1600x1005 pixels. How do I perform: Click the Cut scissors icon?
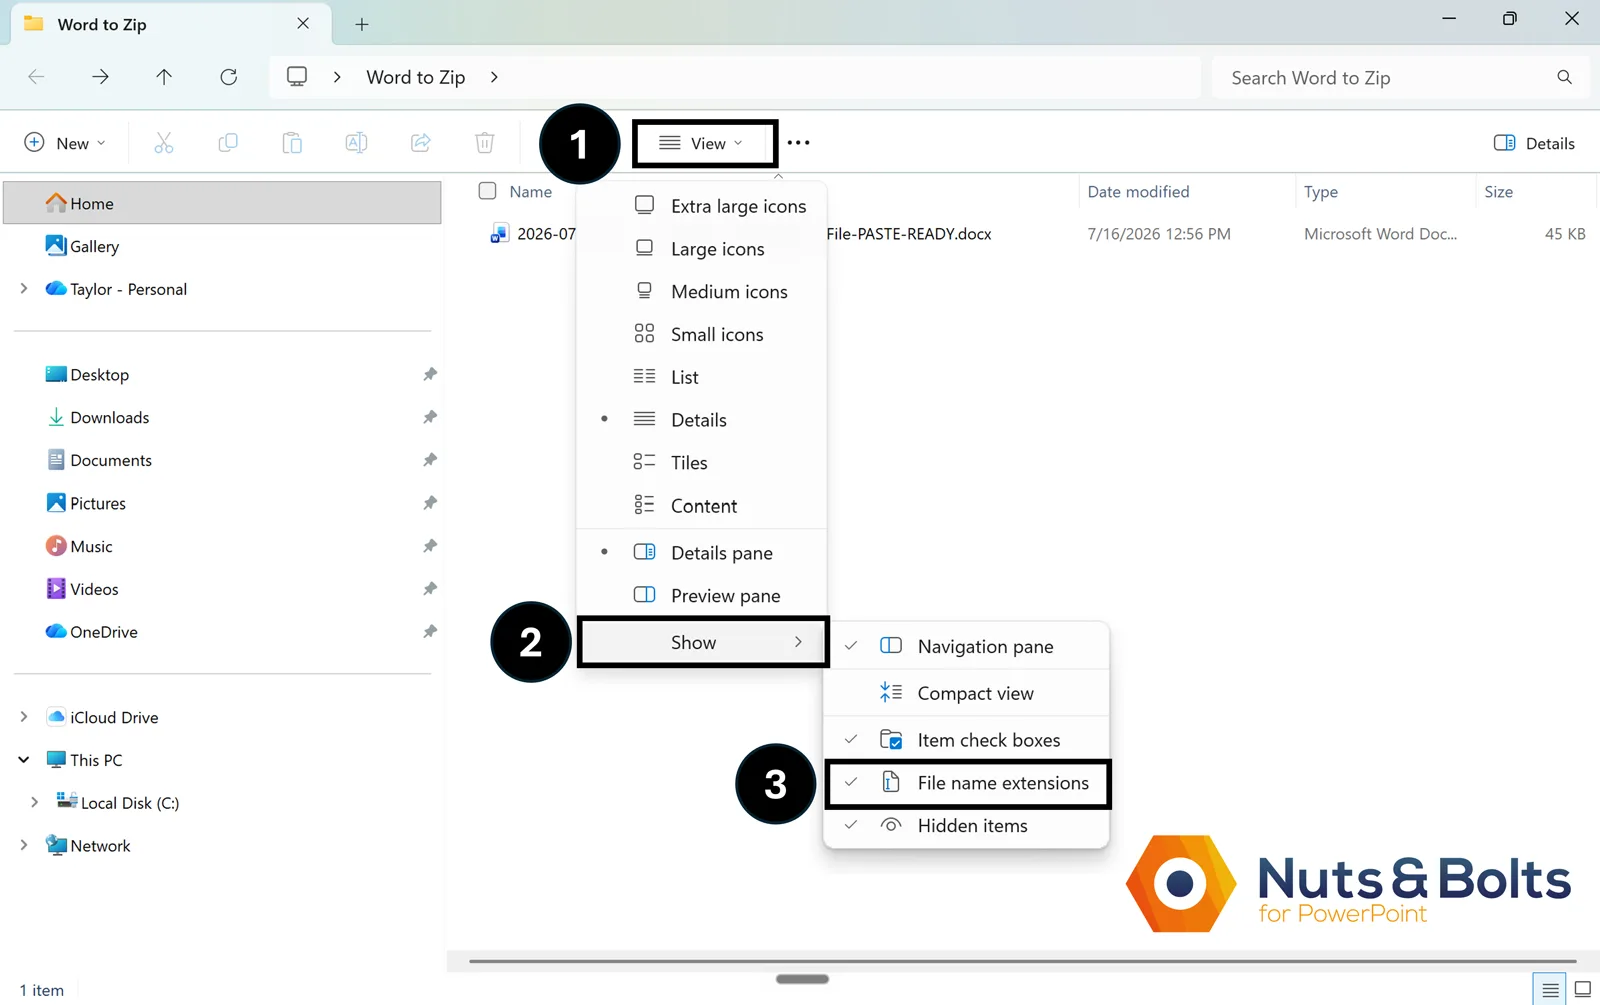tap(164, 143)
